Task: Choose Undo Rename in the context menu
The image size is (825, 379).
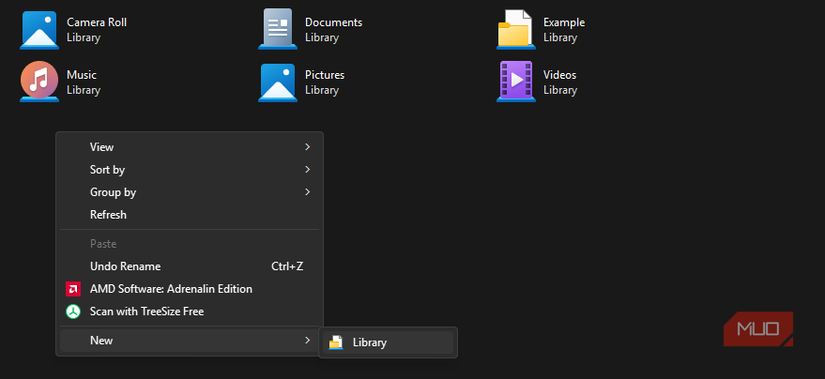Action: (x=189, y=266)
